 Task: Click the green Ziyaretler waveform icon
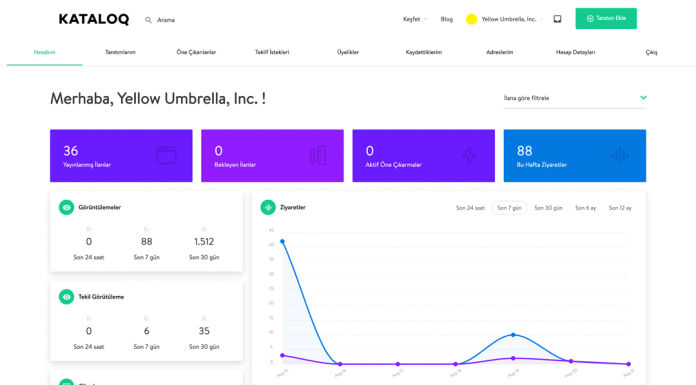coord(268,207)
